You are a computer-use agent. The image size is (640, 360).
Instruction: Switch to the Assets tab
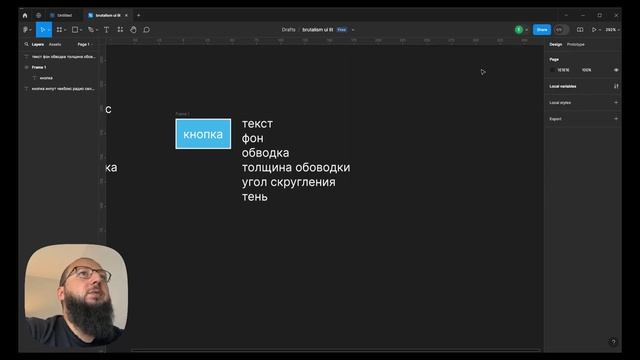point(55,44)
